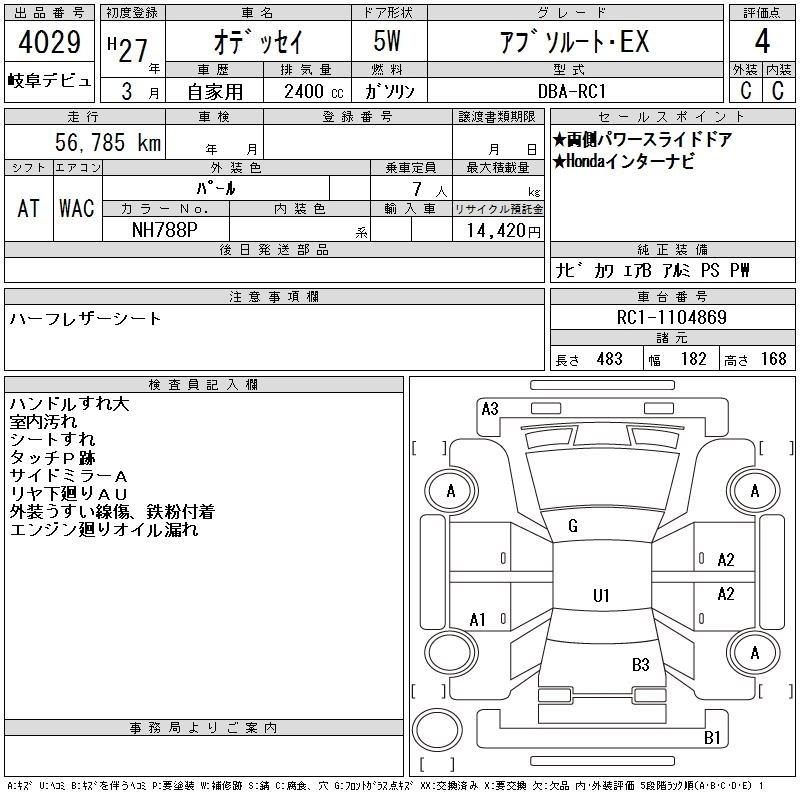800x800 pixels.
Task: Select the fuel type ガソリン
Action: pyautogui.click(x=389, y=91)
